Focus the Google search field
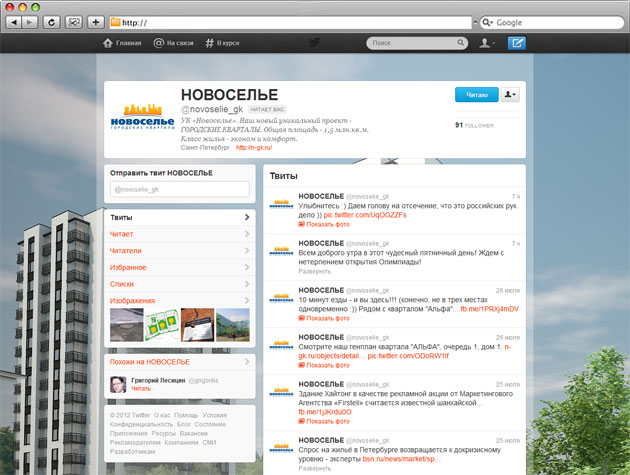The height and width of the screenshot is (475, 630). coord(552,23)
